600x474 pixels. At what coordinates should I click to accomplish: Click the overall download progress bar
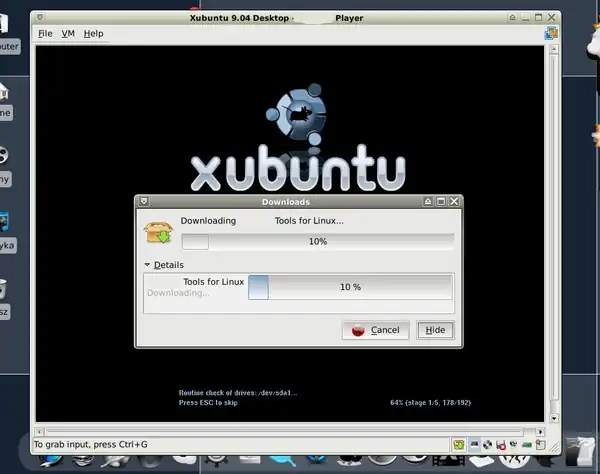[x=317, y=241]
